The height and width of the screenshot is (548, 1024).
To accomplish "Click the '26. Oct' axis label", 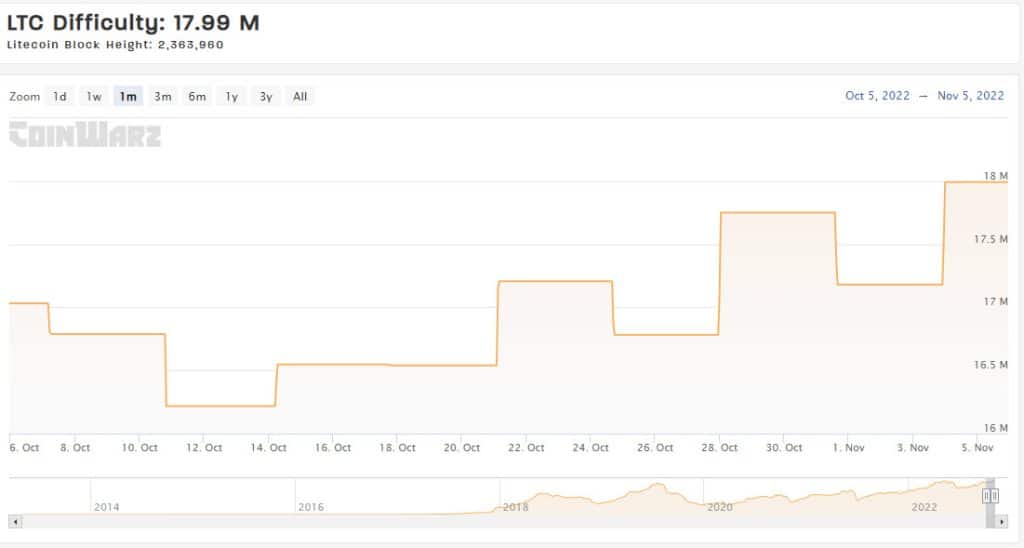I will (x=655, y=447).
